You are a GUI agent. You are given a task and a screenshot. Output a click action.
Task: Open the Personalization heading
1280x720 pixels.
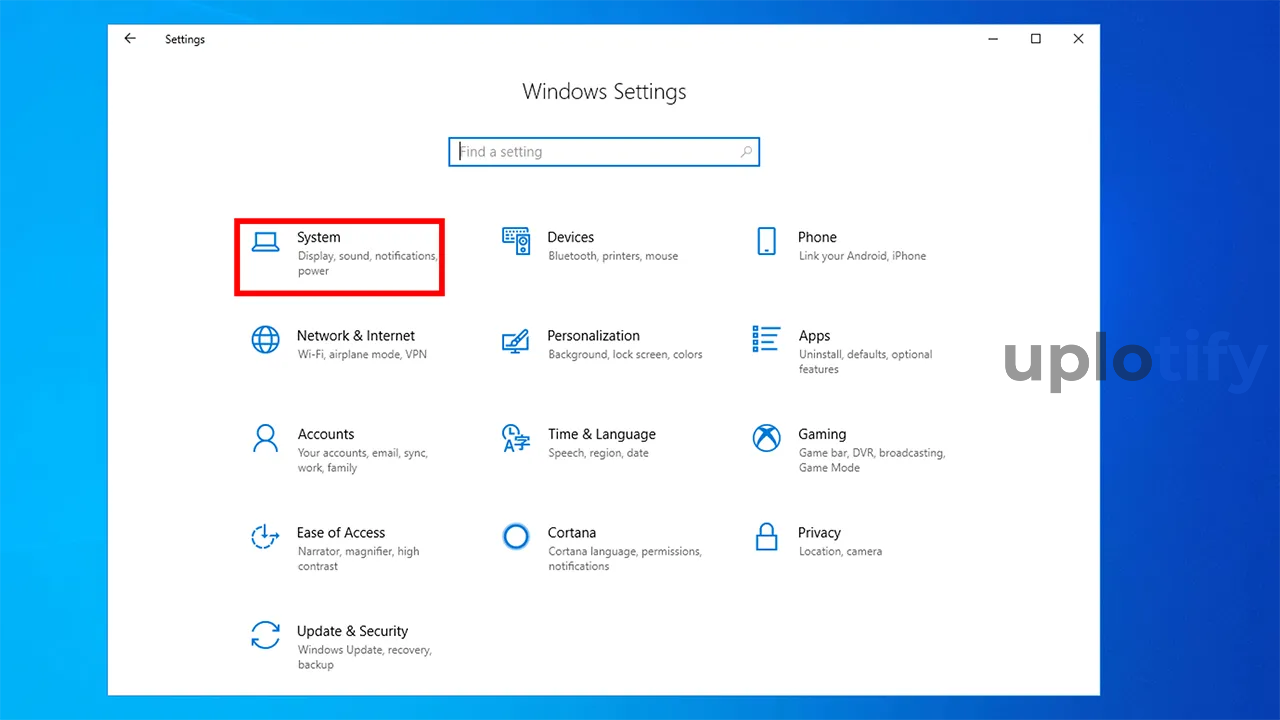point(594,336)
